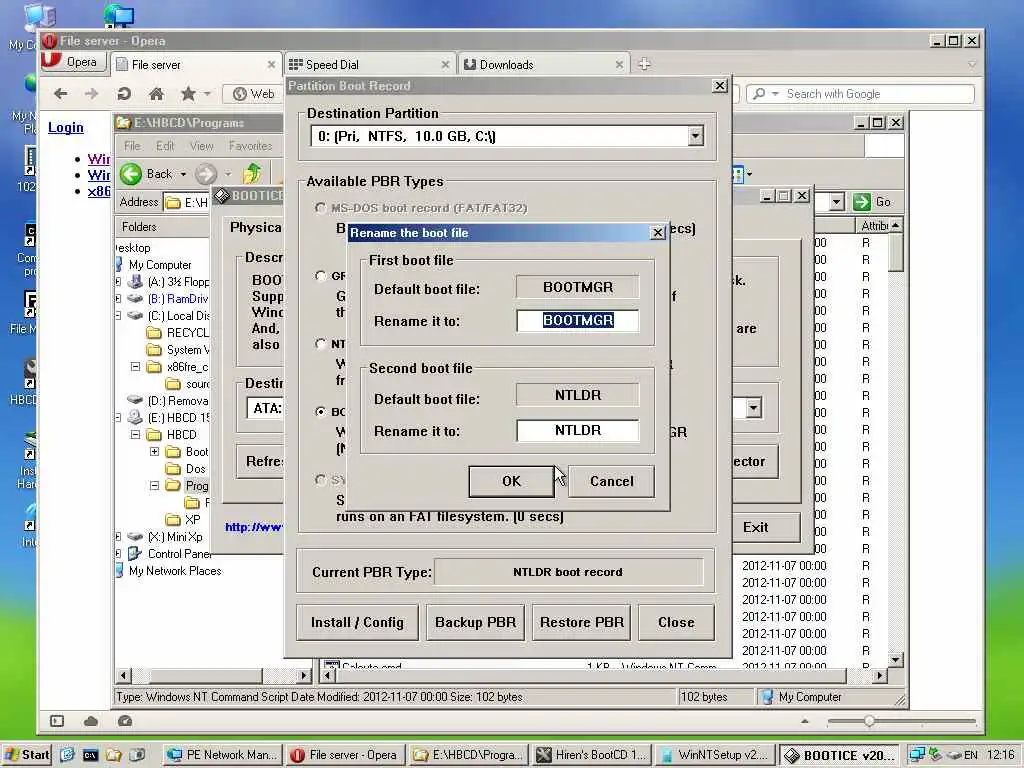Click the Opera Link cloud icon
This screenshot has width=1024, height=768.
[91, 721]
